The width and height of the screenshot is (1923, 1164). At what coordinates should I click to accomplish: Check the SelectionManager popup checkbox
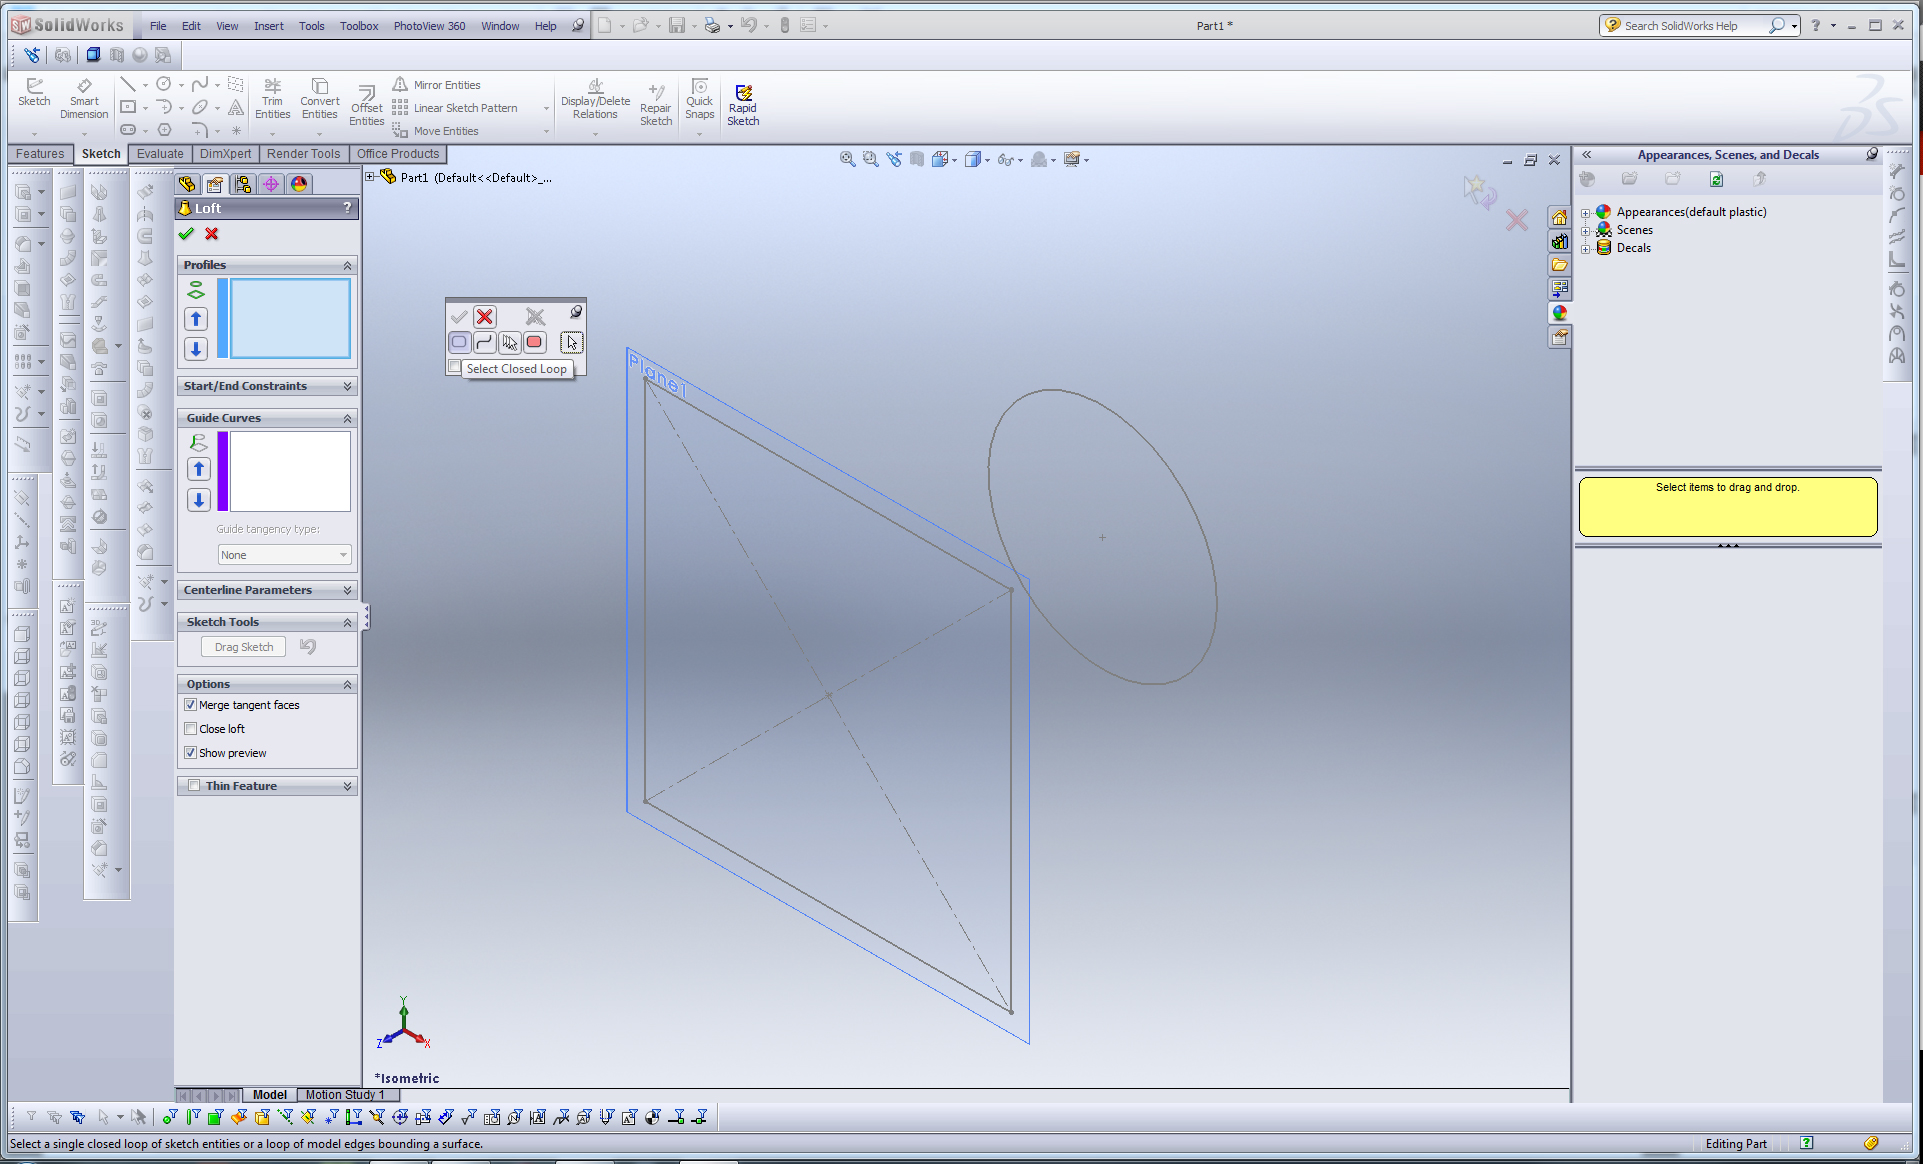coord(455,368)
